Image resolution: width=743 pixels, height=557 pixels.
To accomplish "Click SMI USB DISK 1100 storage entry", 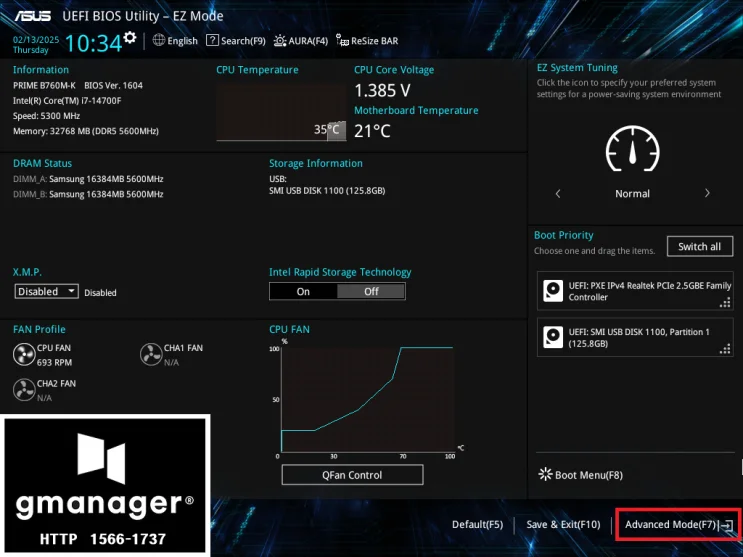I will (x=327, y=191).
